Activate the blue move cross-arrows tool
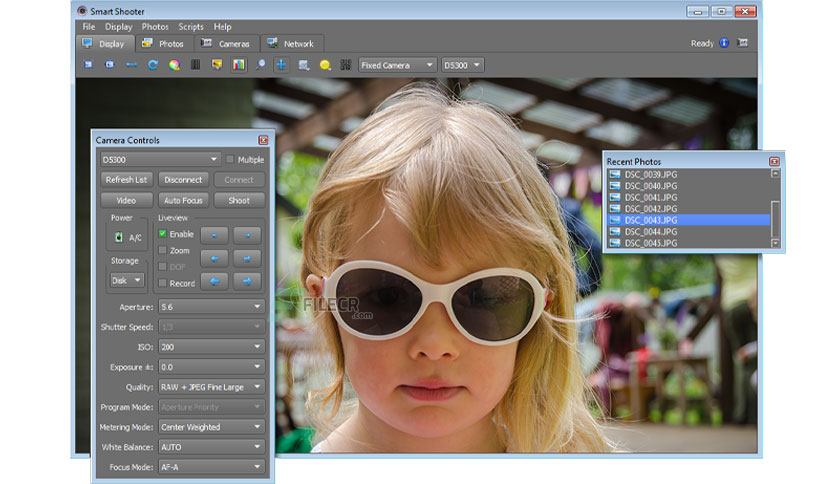836x484 pixels. tap(281, 65)
